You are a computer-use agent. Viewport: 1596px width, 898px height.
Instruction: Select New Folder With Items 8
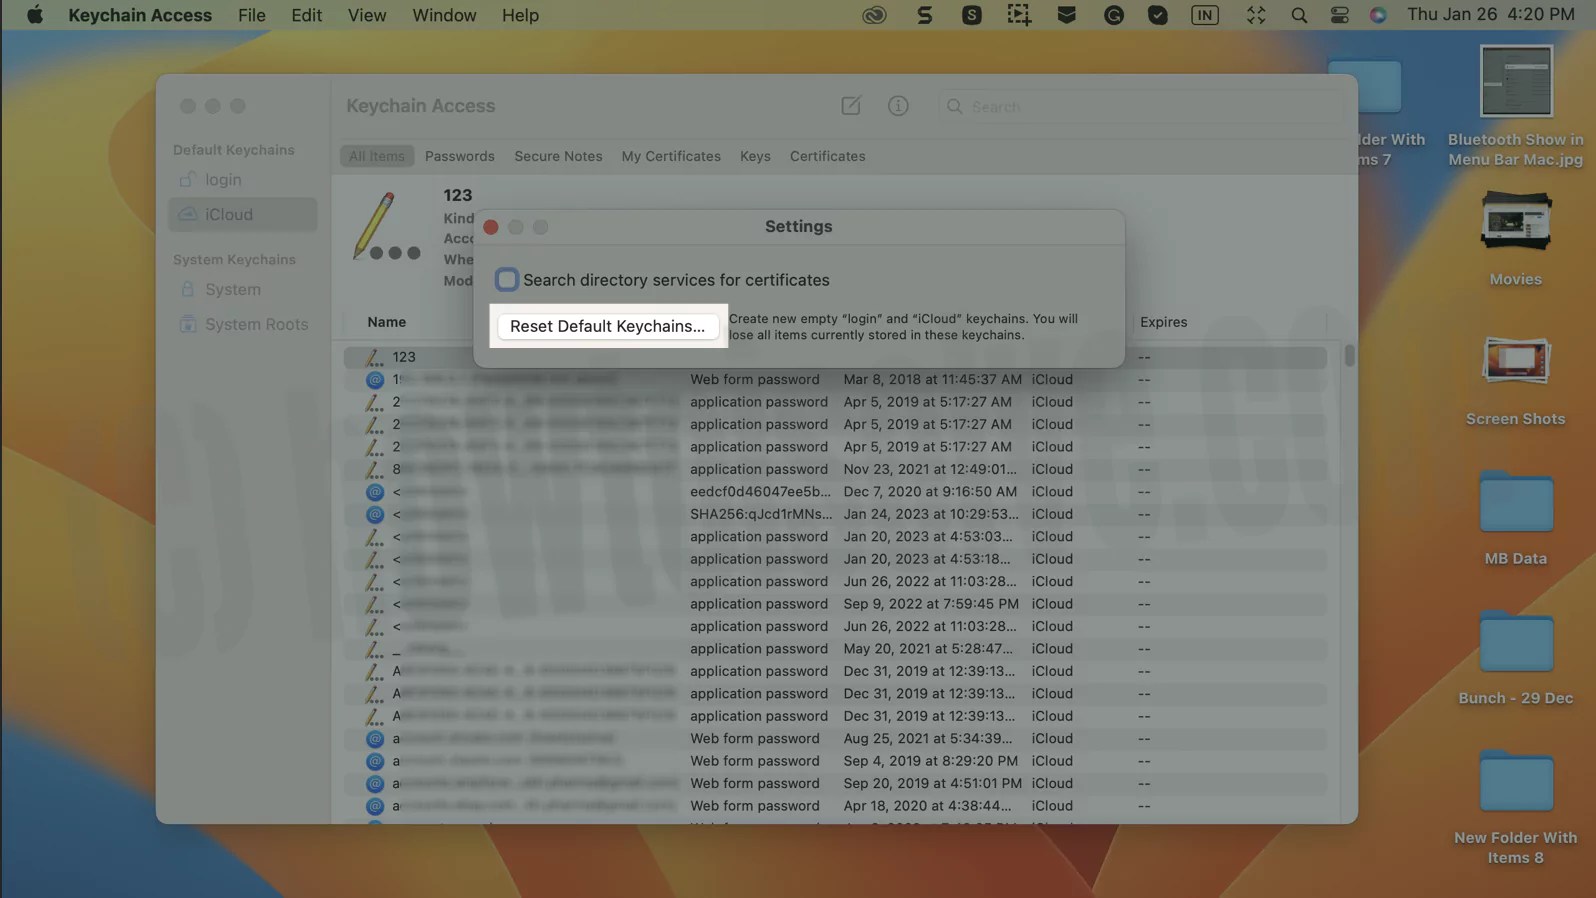coord(1515,806)
